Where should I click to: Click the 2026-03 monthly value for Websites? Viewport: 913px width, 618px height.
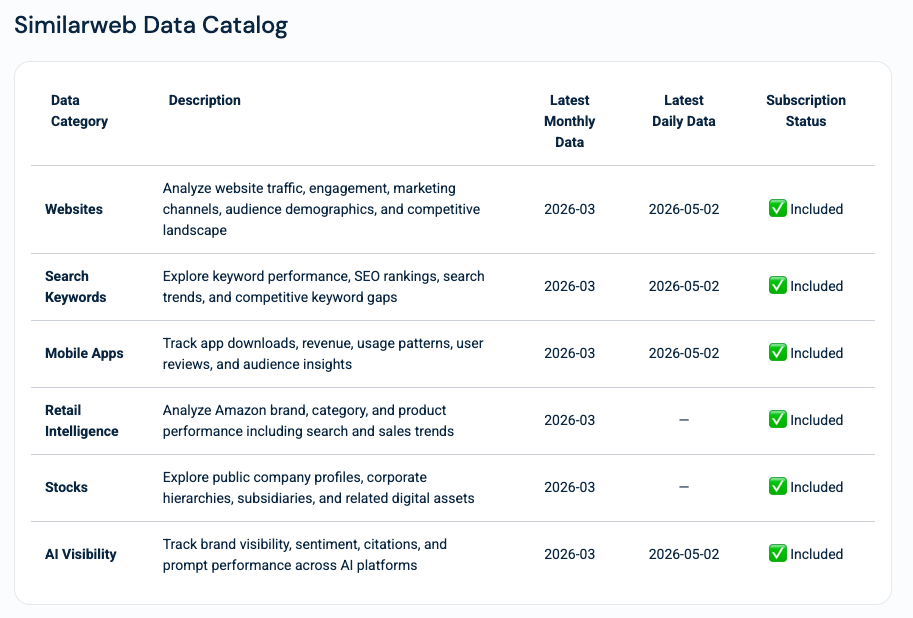[569, 209]
